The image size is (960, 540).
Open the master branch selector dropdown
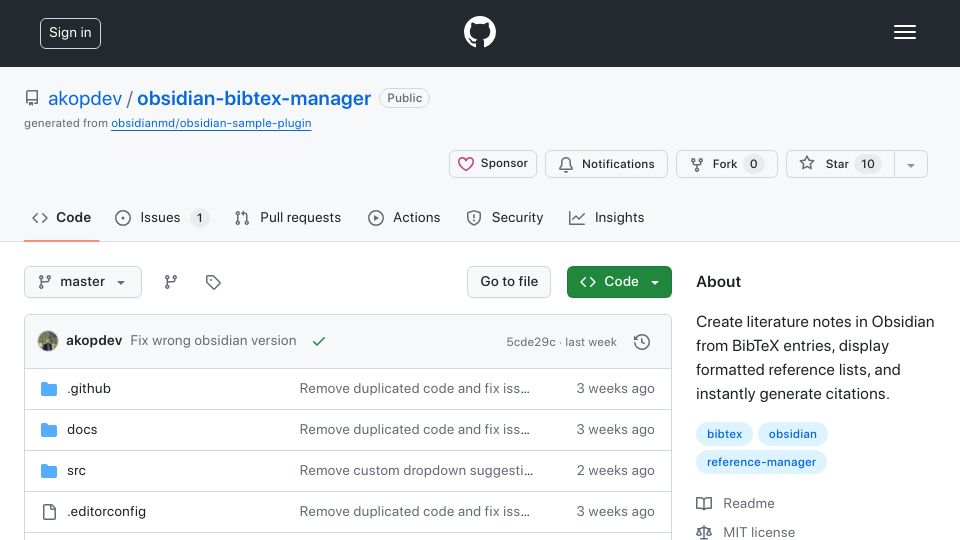coord(83,282)
